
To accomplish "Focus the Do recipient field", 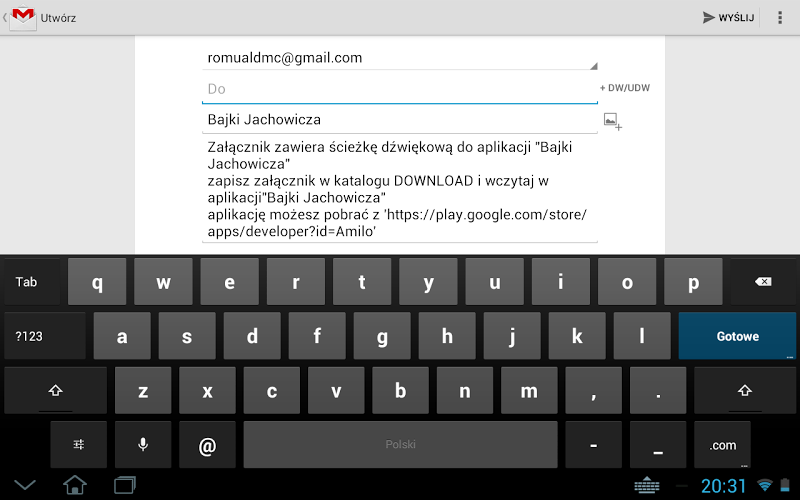I will pyautogui.click(x=400, y=89).
